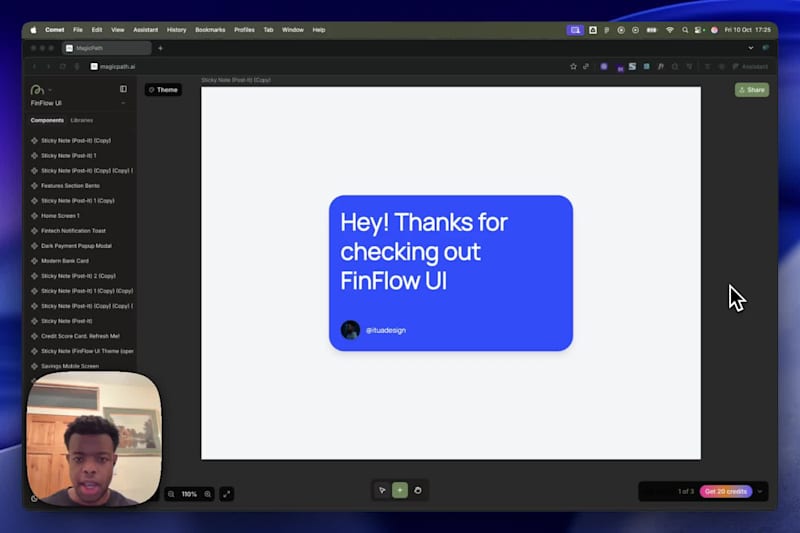
Task: Click the browser back arrow
Action: (35, 67)
